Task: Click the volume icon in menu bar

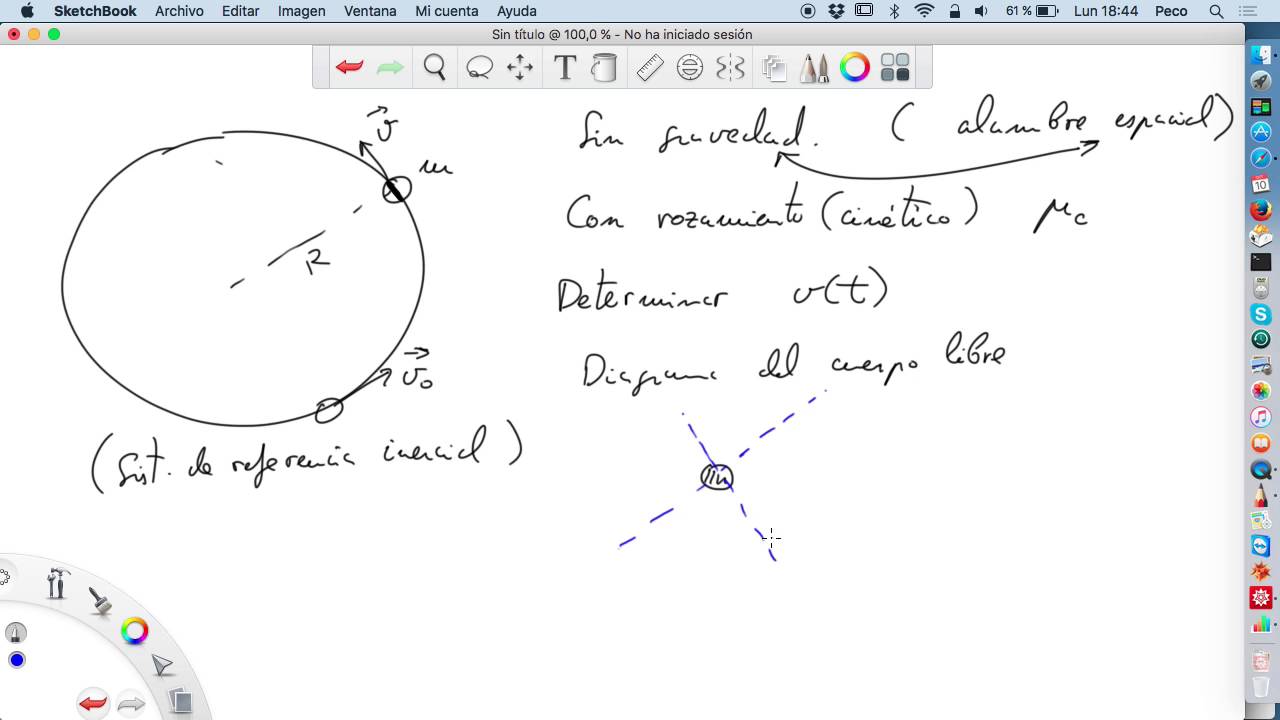Action: (x=981, y=11)
